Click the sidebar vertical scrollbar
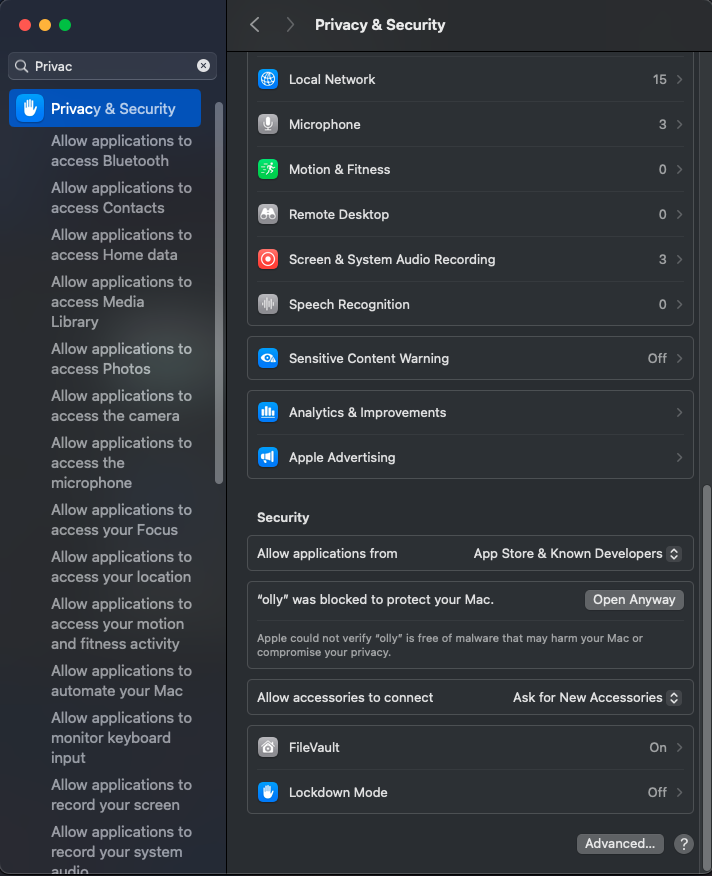 click(x=219, y=293)
